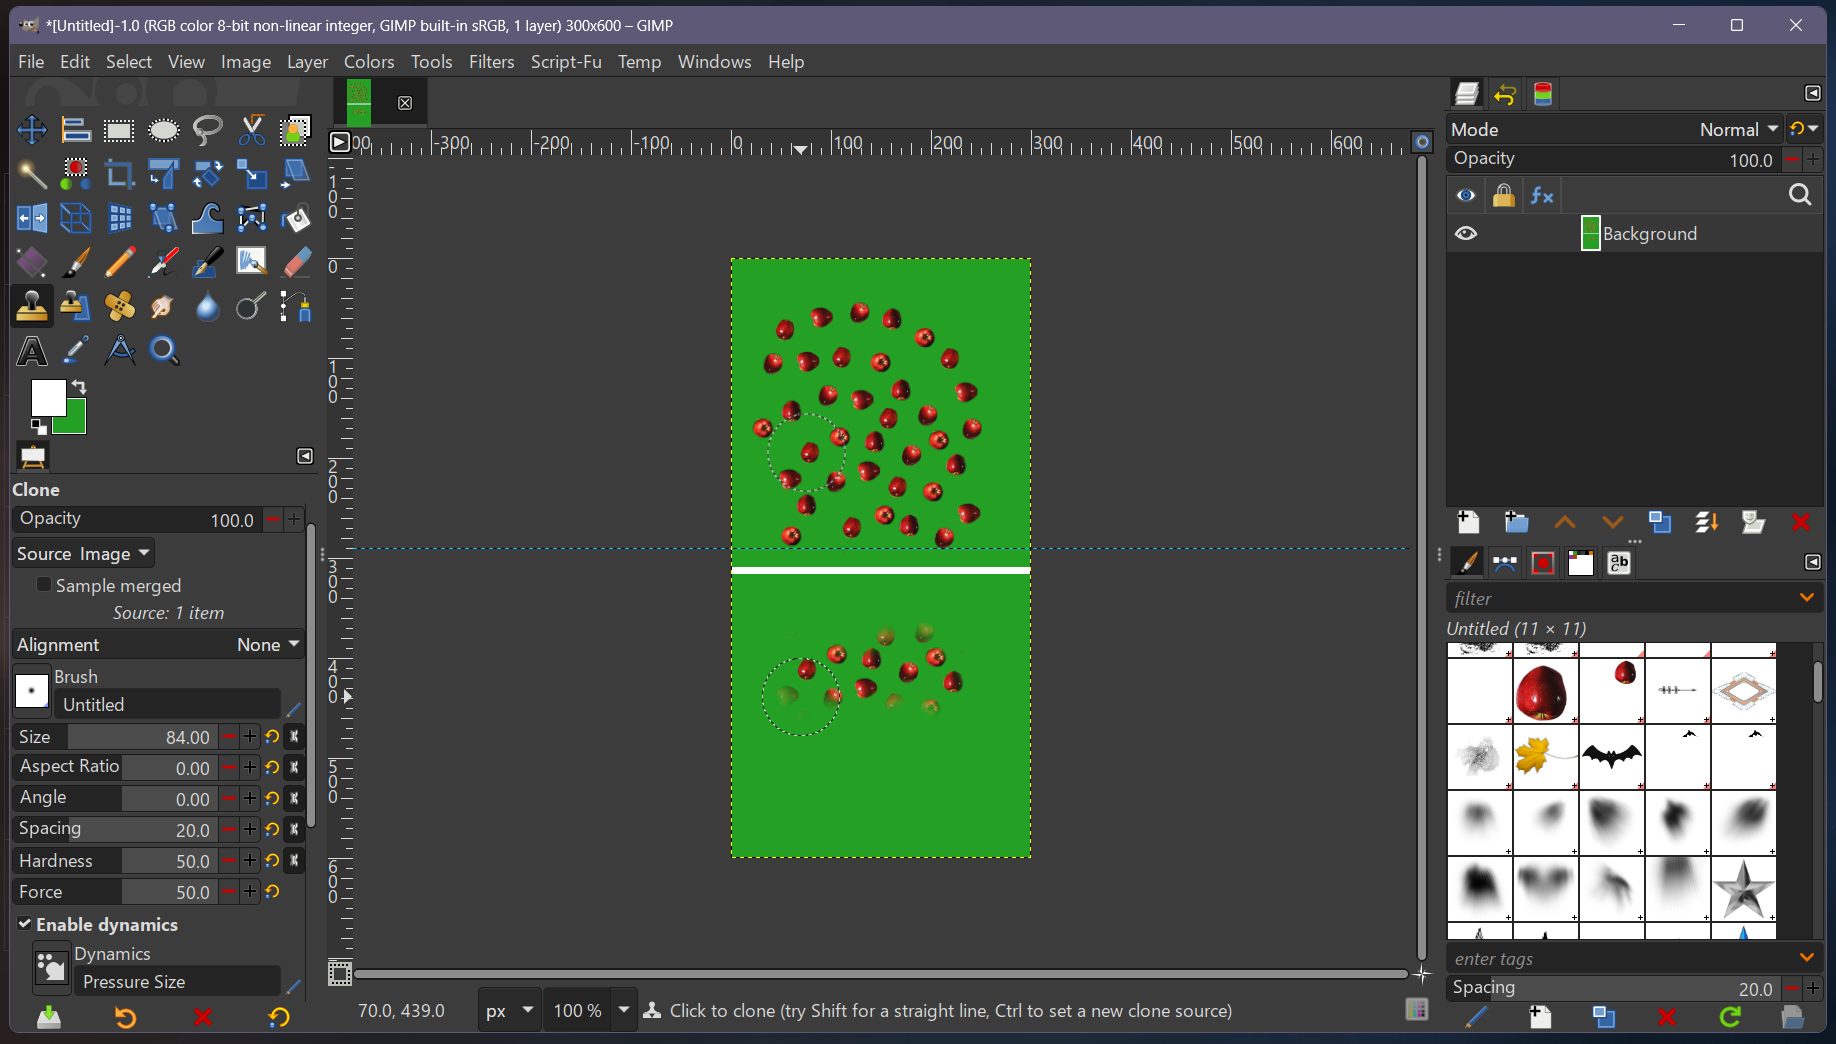Image resolution: width=1836 pixels, height=1044 pixels.
Task: Search layers with the magnifier icon
Action: (x=1799, y=195)
